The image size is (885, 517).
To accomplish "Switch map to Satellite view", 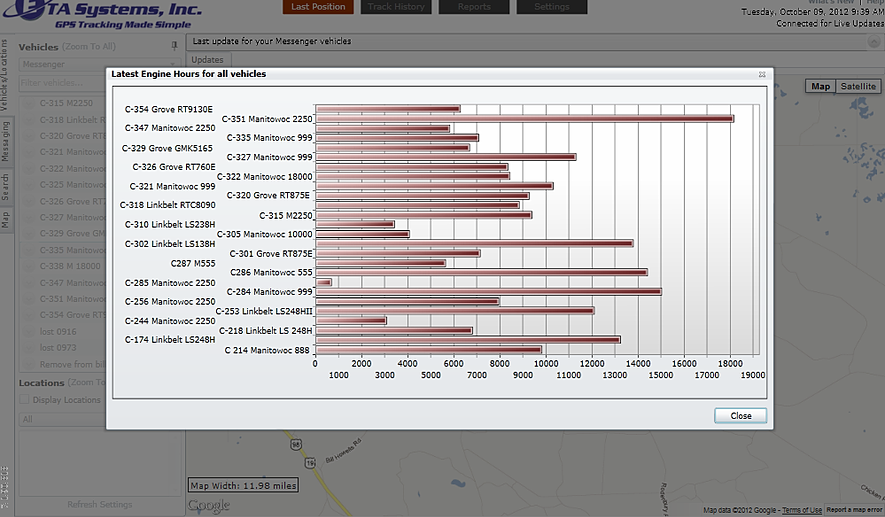I will (858, 86).
